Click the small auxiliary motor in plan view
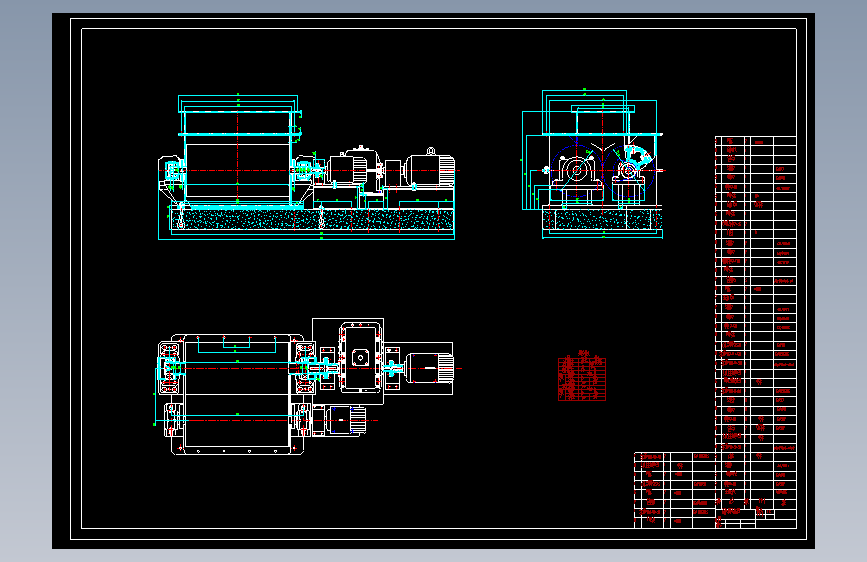Viewport: 867px width, 562px height. (344, 420)
